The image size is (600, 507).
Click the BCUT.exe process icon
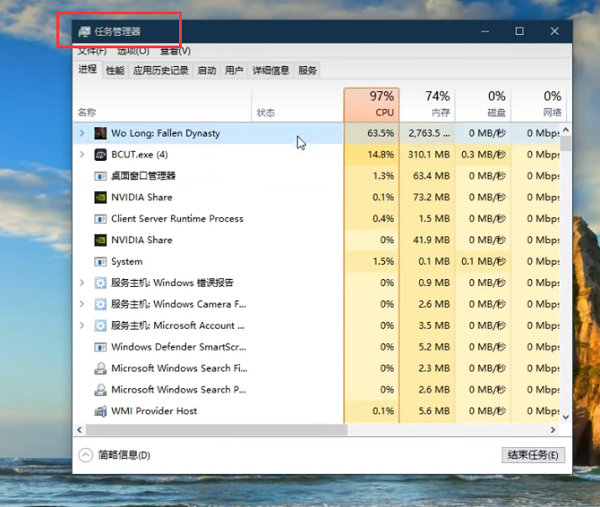pos(101,155)
